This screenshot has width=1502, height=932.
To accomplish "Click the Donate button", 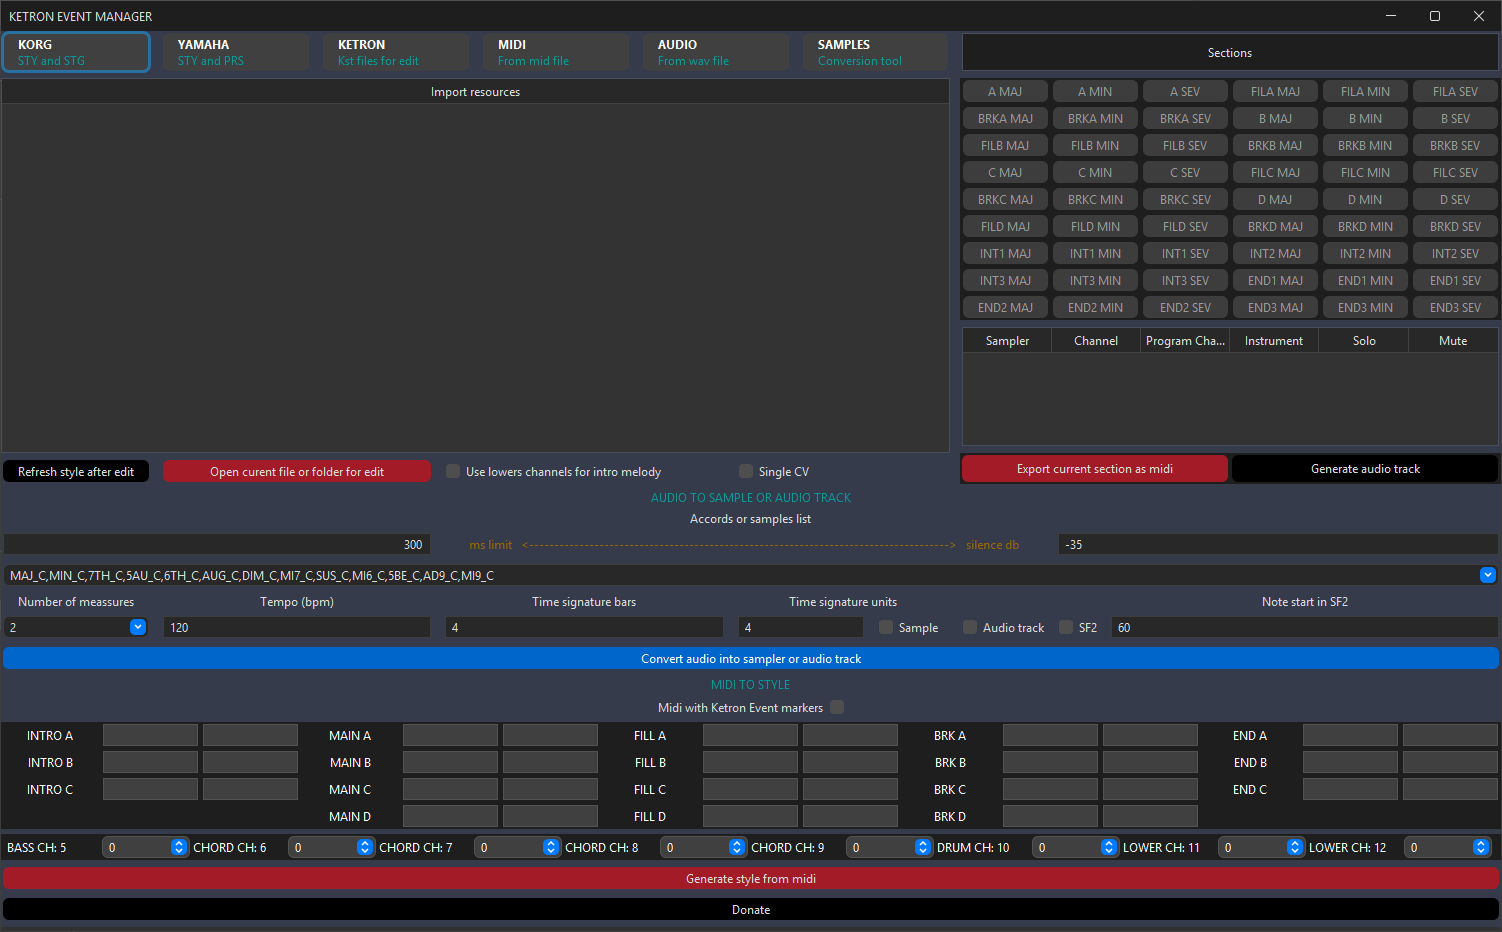I will [x=751, y=909].
